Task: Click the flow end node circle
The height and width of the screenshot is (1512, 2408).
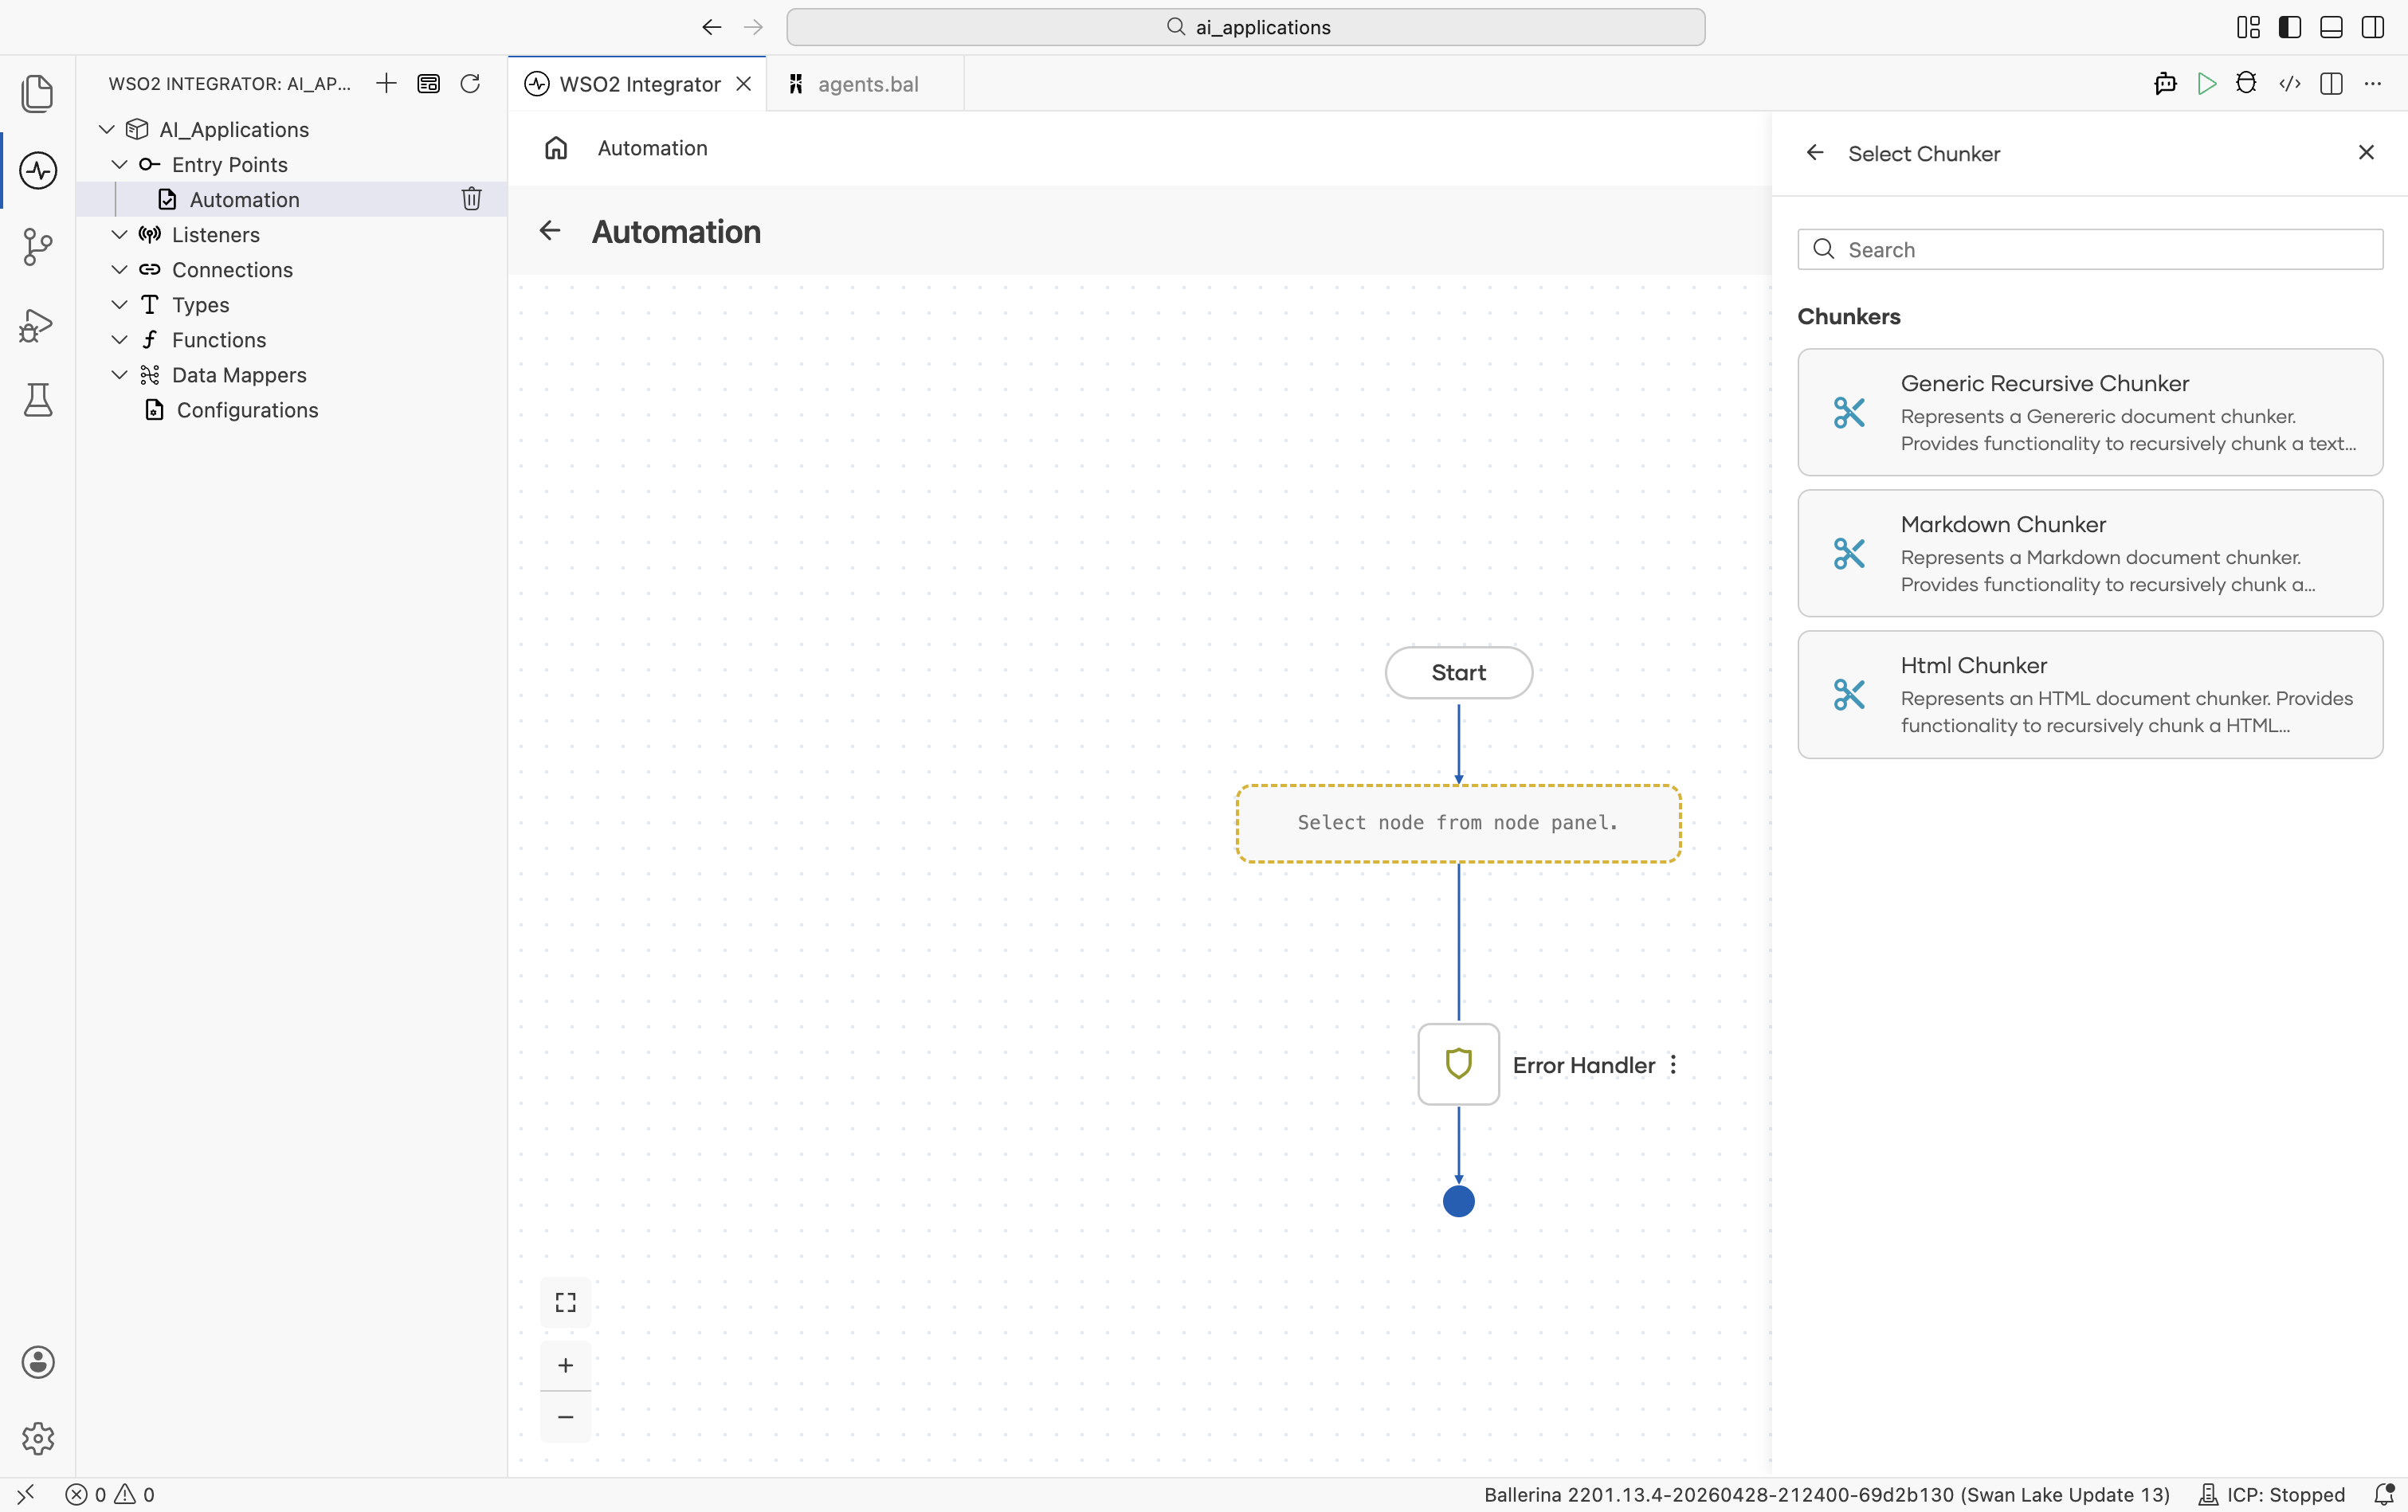Action: pyautogui.click(x=1459, y=1201)
